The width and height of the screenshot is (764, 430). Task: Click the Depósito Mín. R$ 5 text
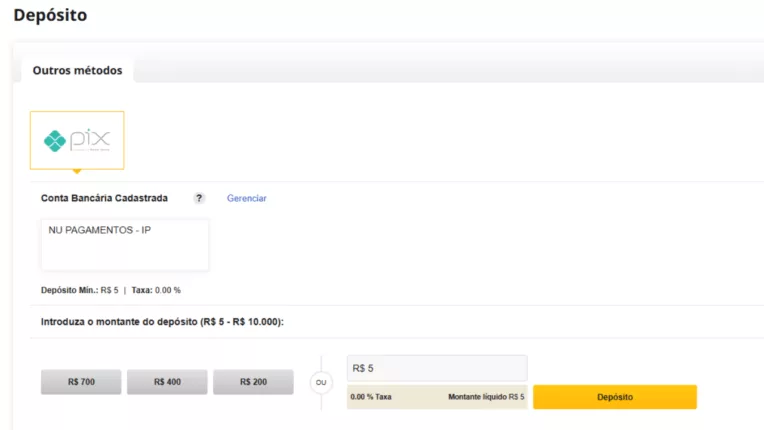pos(79,290)
